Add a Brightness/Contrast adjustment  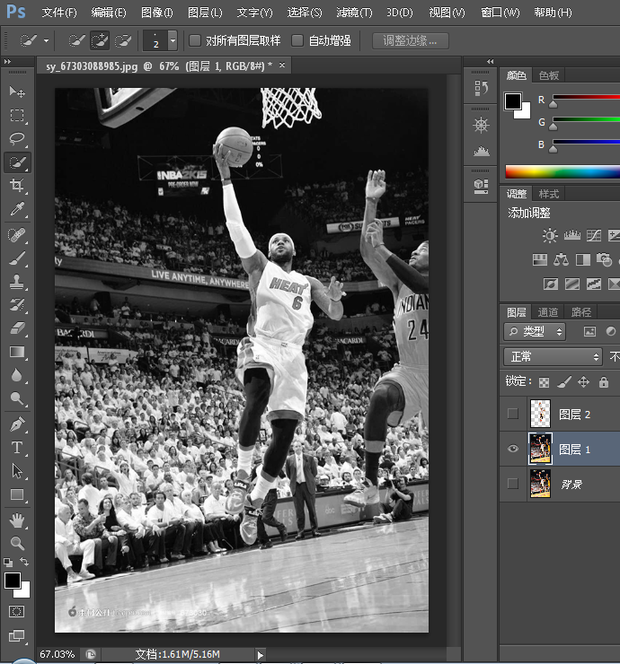550,235
